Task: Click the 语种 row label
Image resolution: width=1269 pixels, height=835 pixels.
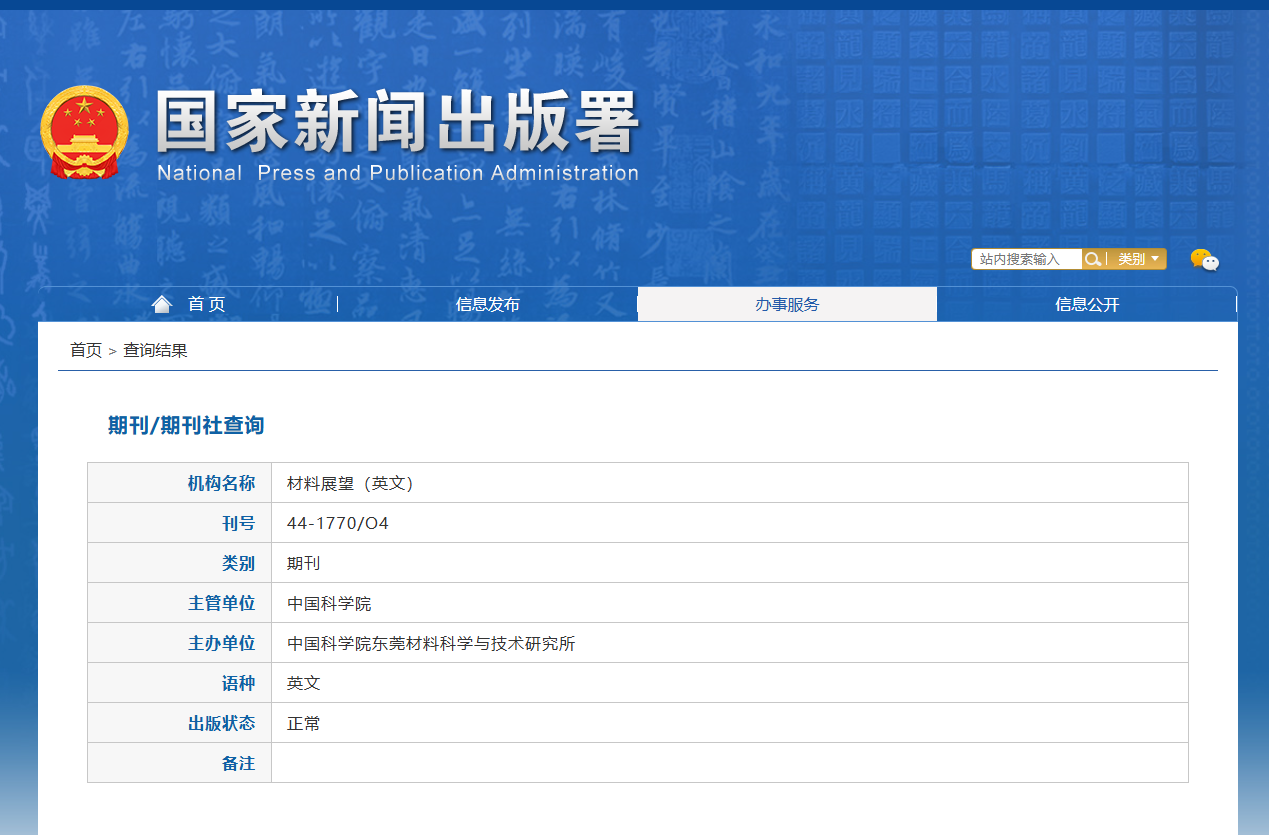Action: coord(238,683)
